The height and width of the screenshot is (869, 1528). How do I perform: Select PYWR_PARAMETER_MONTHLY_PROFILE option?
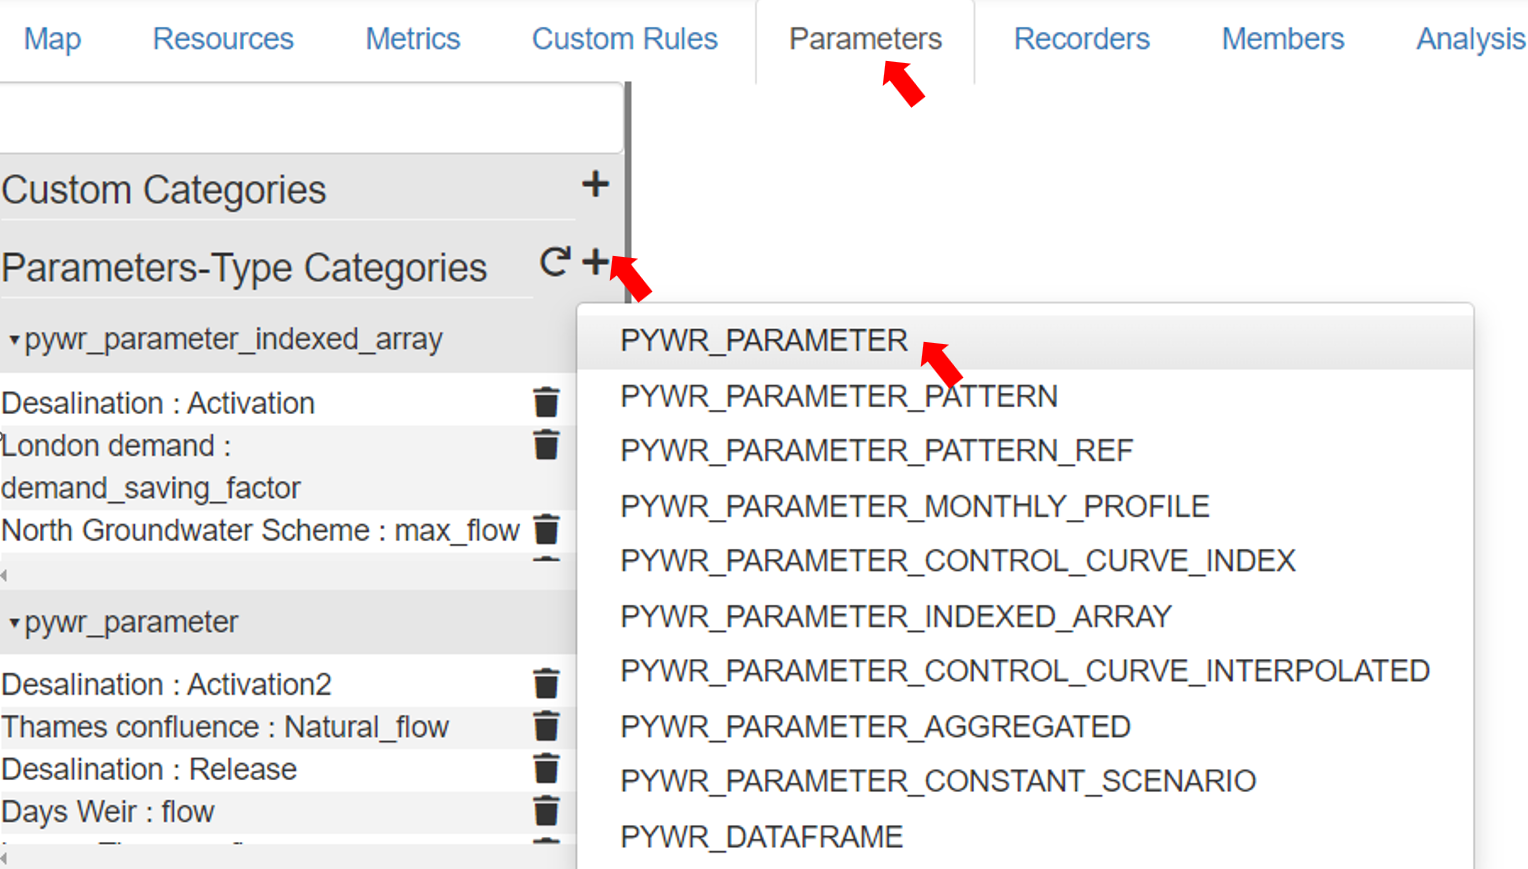pos(914,506)
